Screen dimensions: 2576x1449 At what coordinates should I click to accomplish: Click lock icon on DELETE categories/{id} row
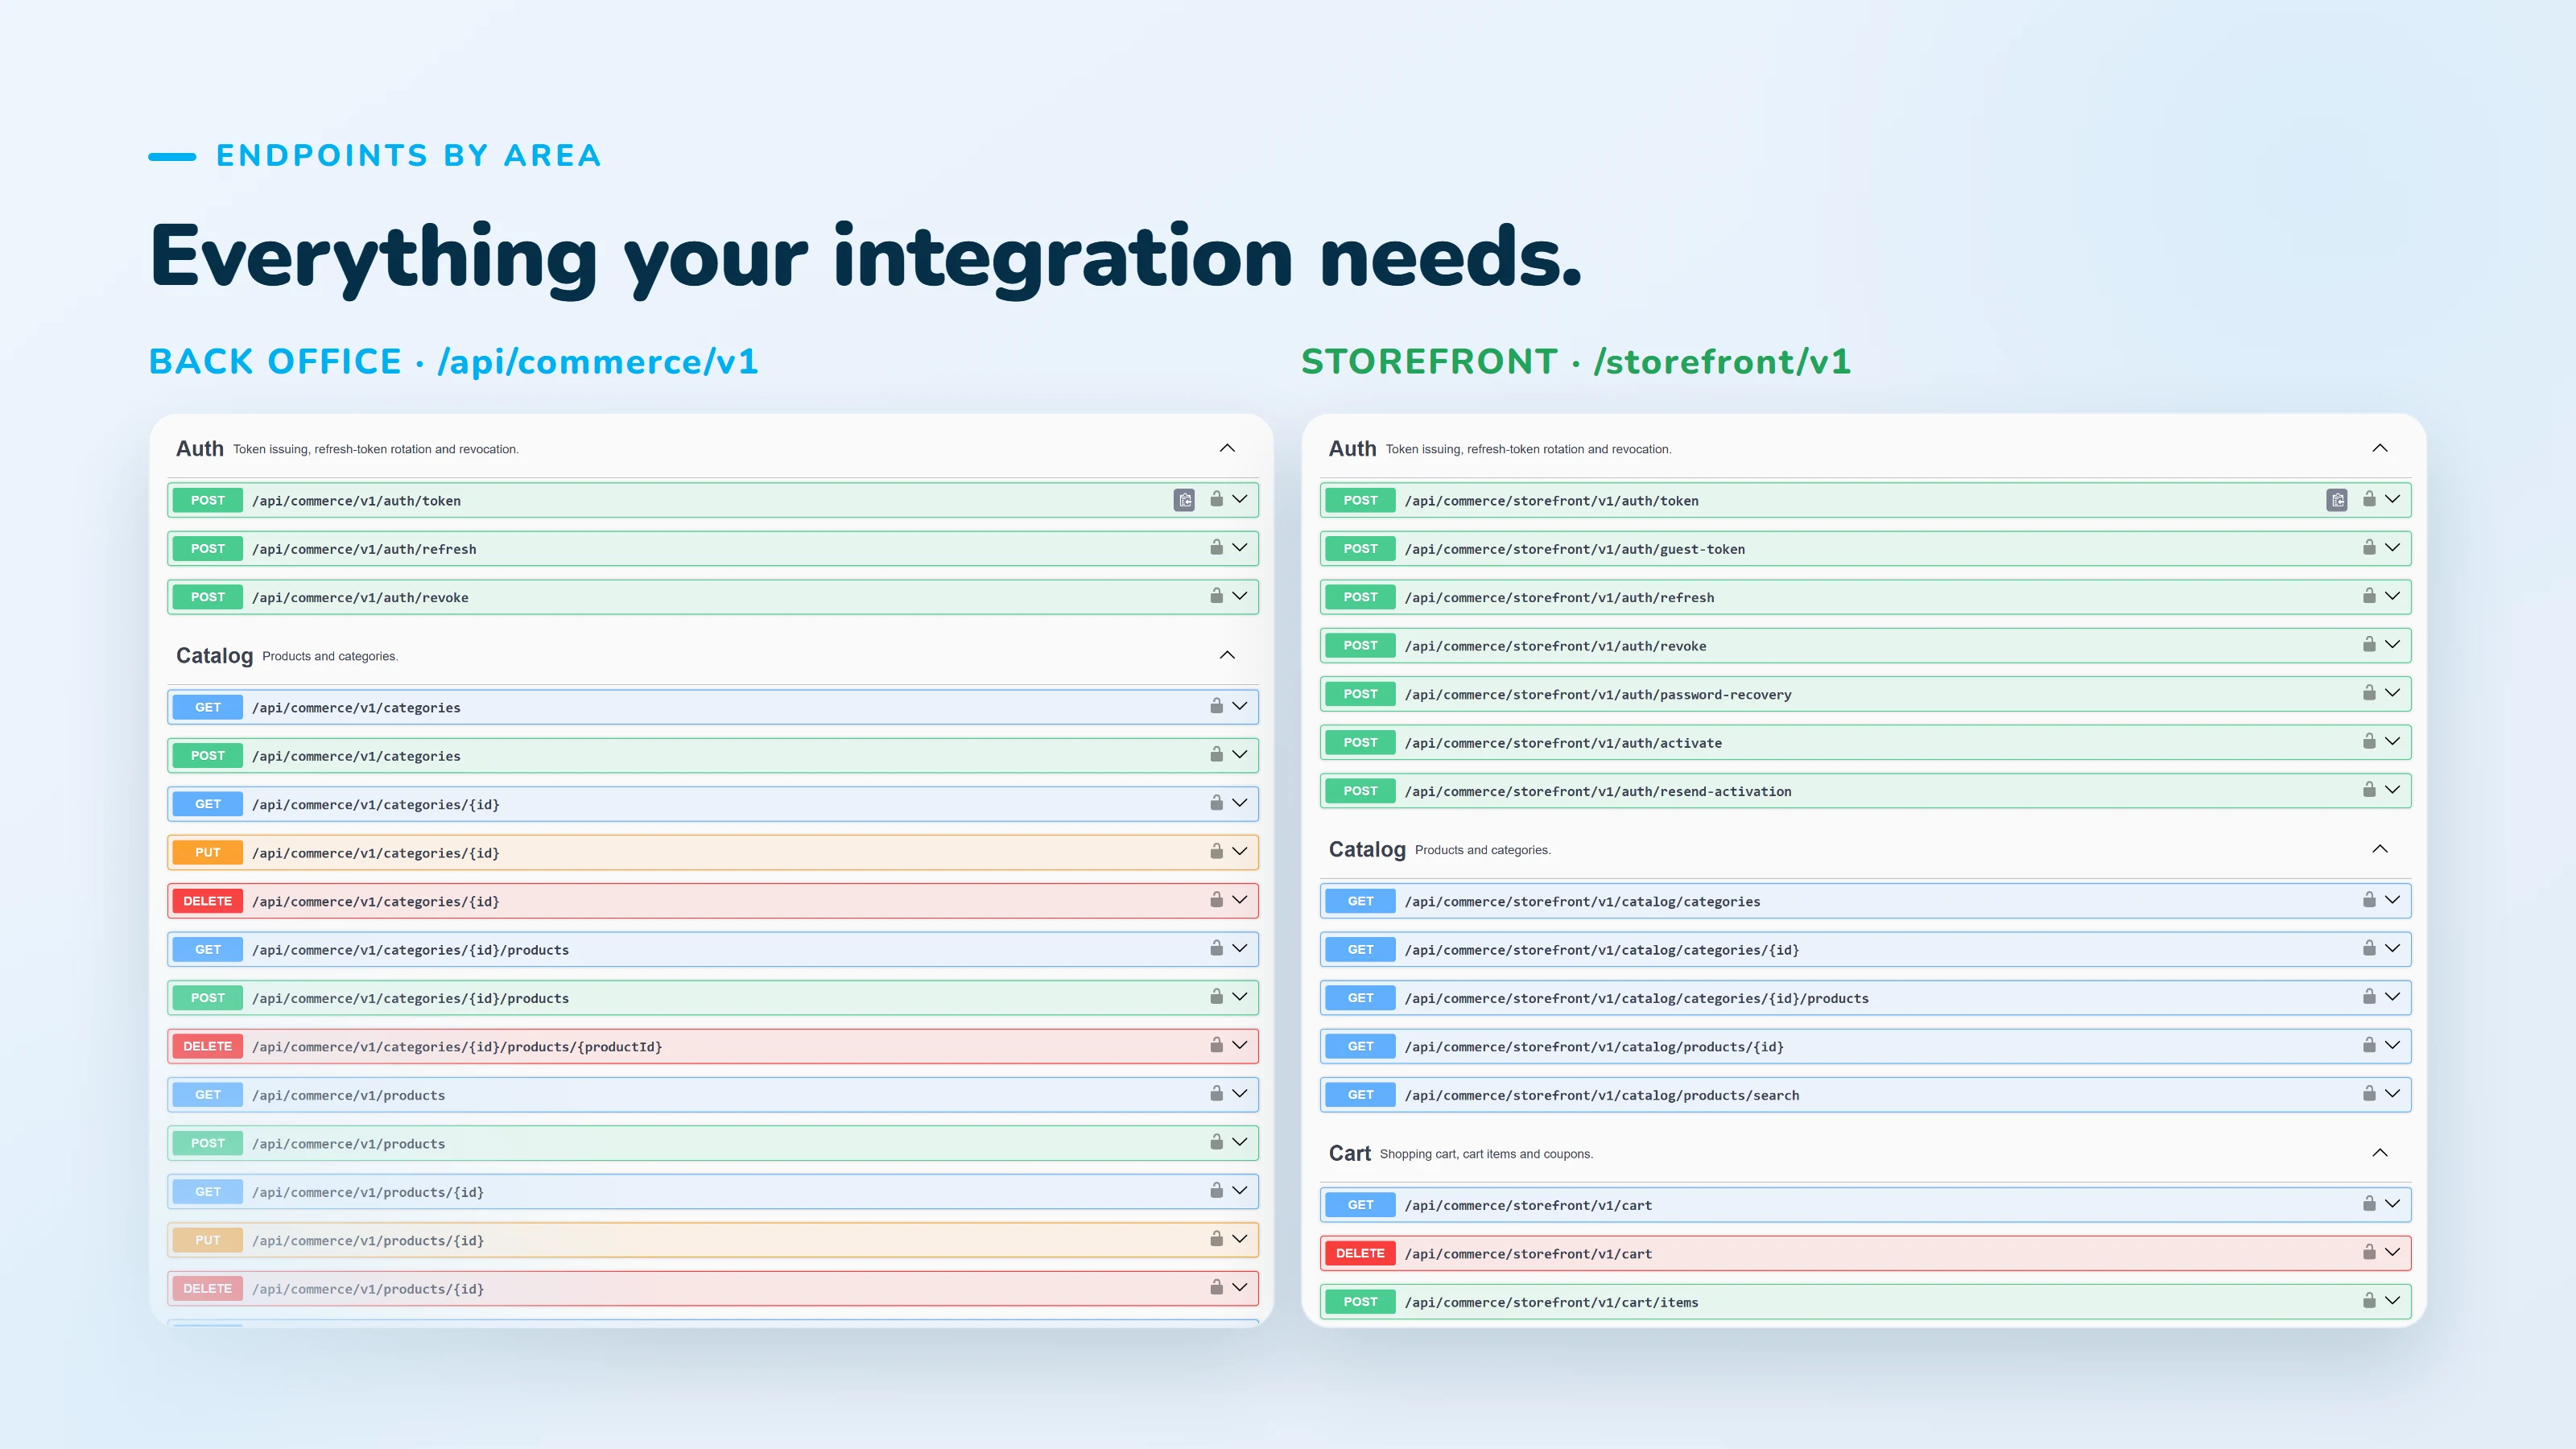[x=1216, y=900]
